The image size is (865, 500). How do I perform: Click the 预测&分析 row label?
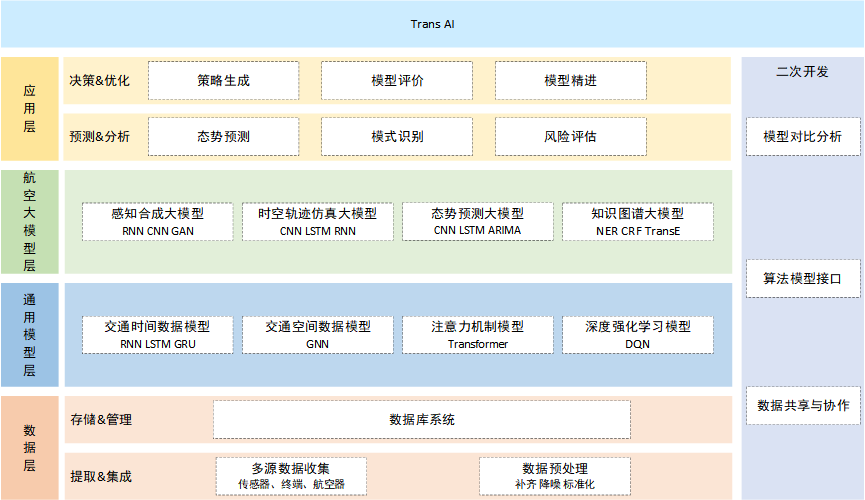pos(99,136)
